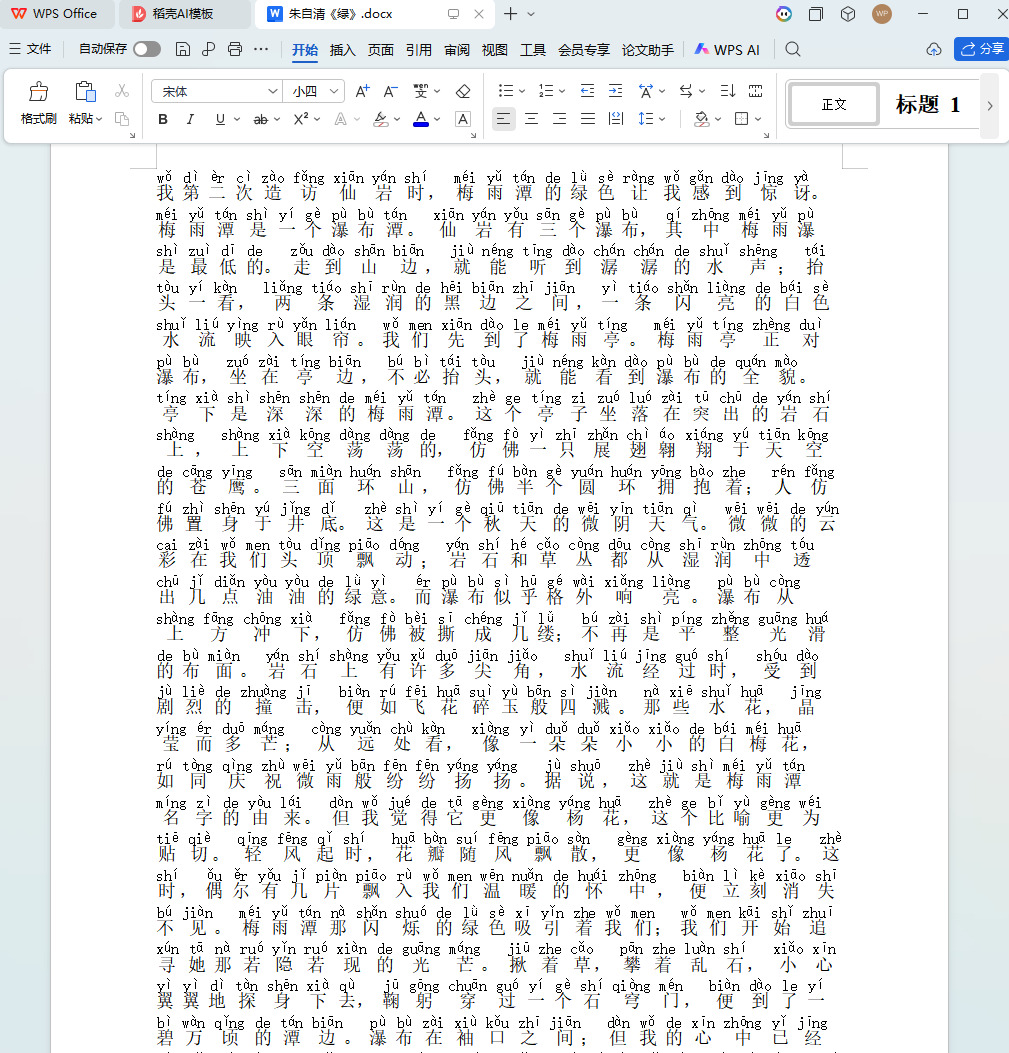Open the 审阅 ribbon tab
This screenshot has height=1053, width=1009.
(457, 50)
